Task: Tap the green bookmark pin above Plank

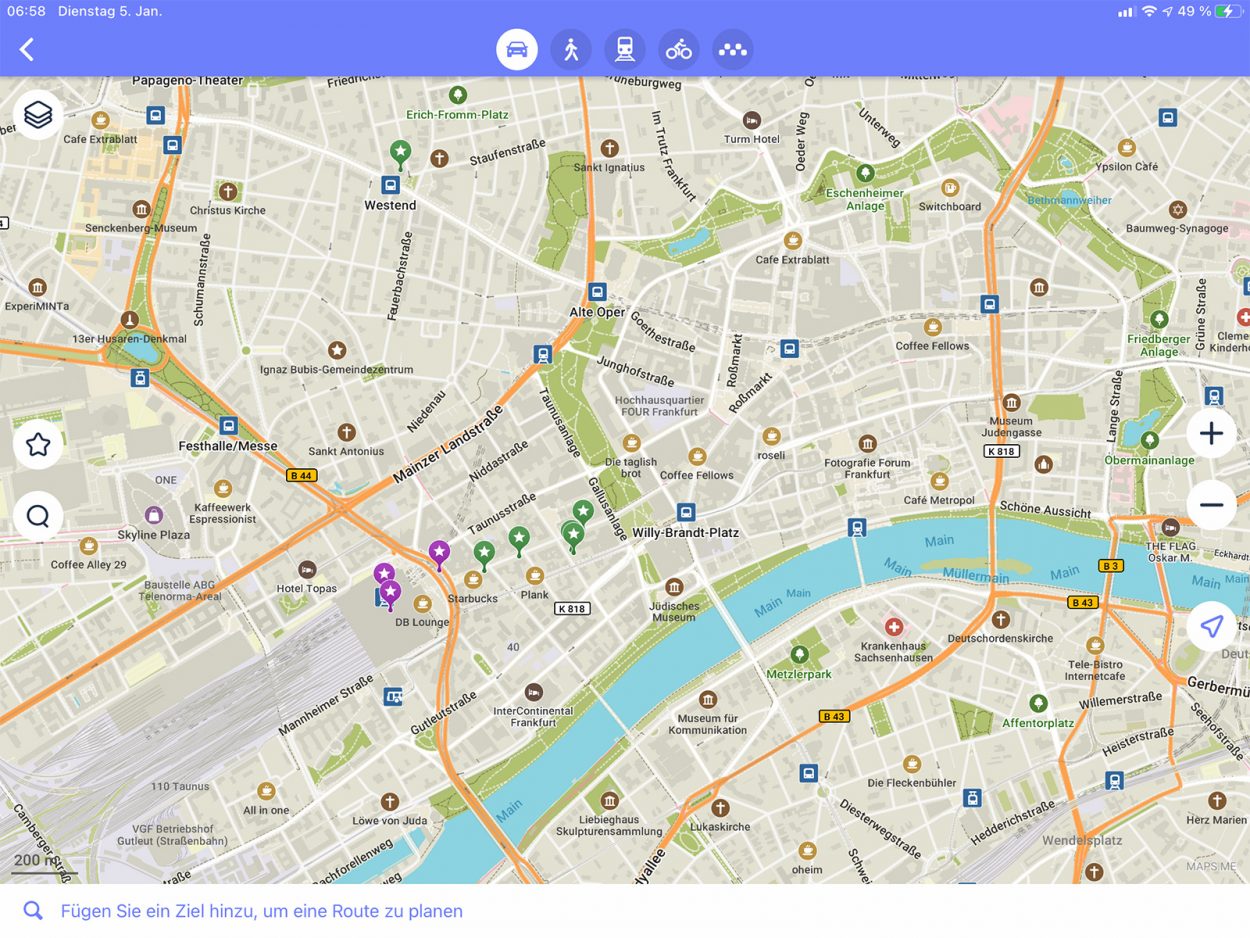Action: [x=519, y=540]
